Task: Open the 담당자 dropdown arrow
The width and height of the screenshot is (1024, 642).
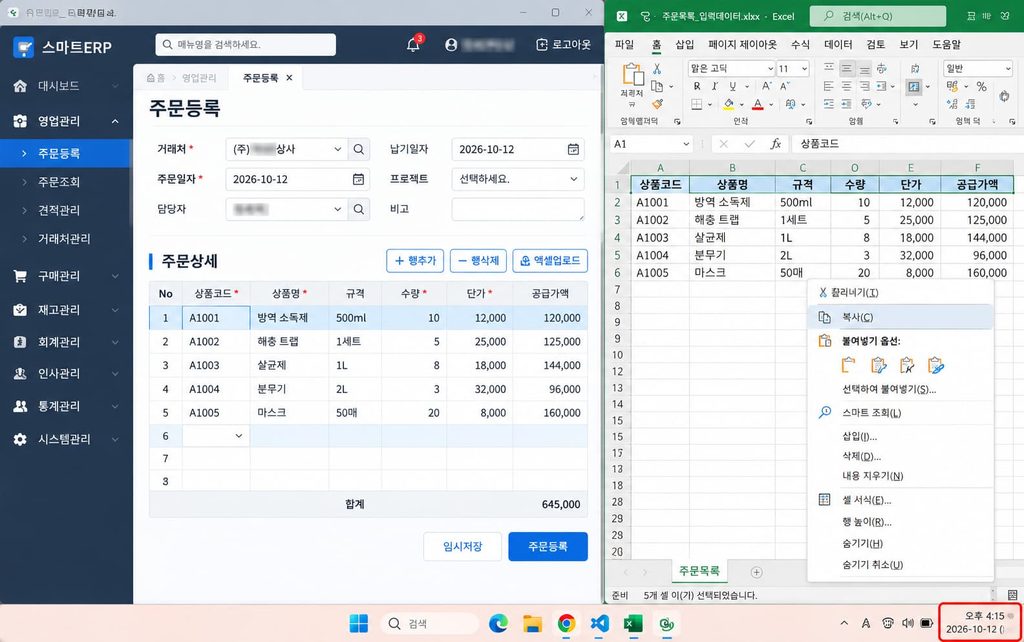Action: pyautogui.click(x=338, y=209)
